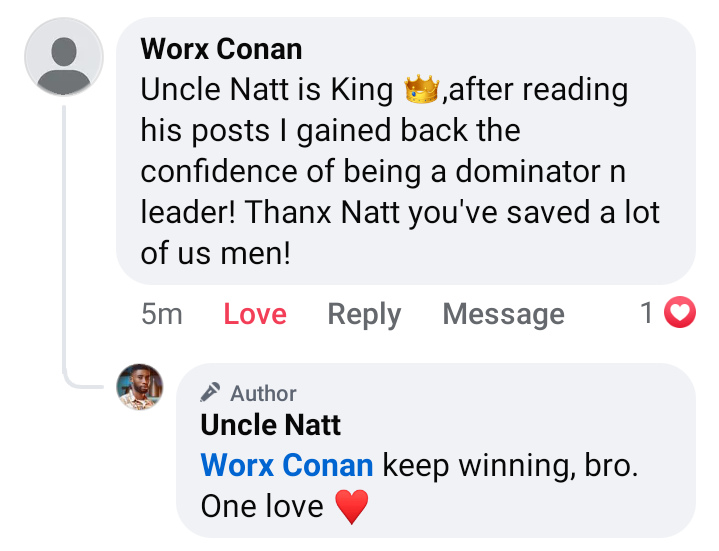
Task: Toggle the Love reaction on Worx Conan's comment
Action: pos(255,315)
